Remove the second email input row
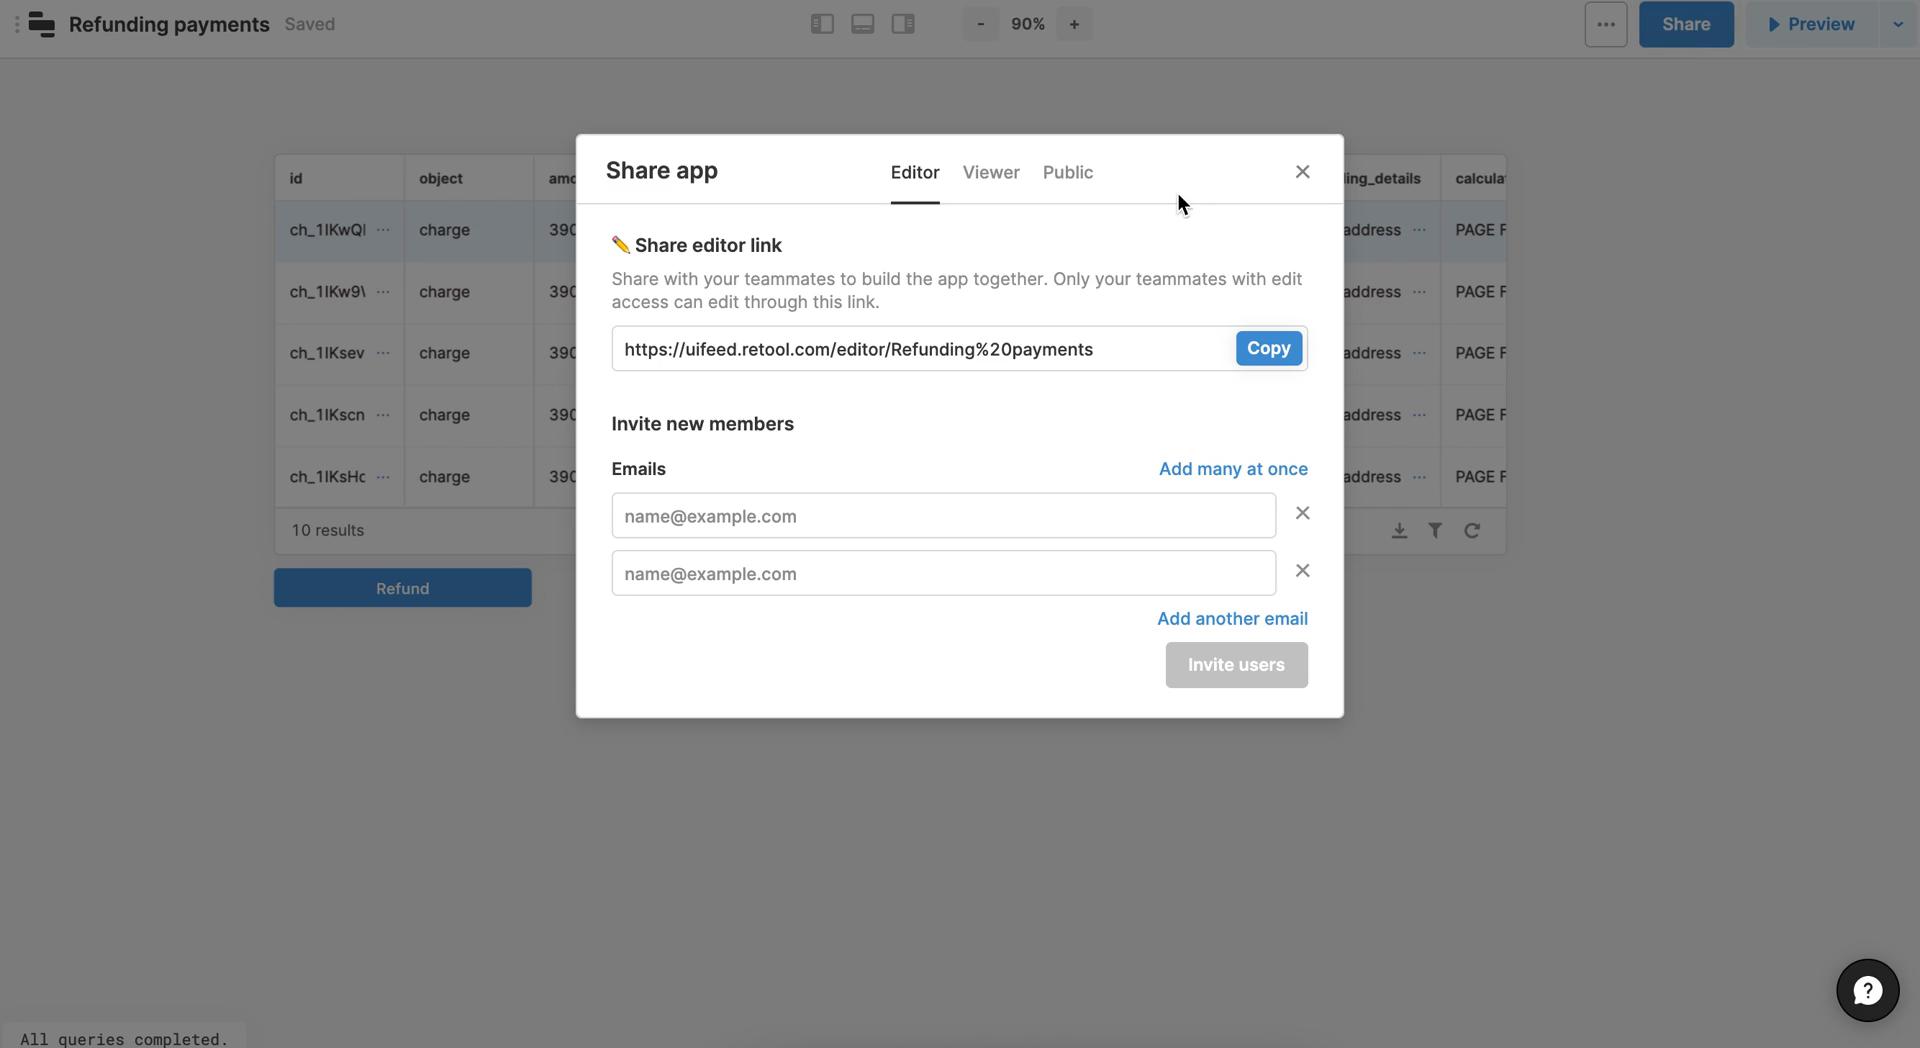 point(1302,570)
